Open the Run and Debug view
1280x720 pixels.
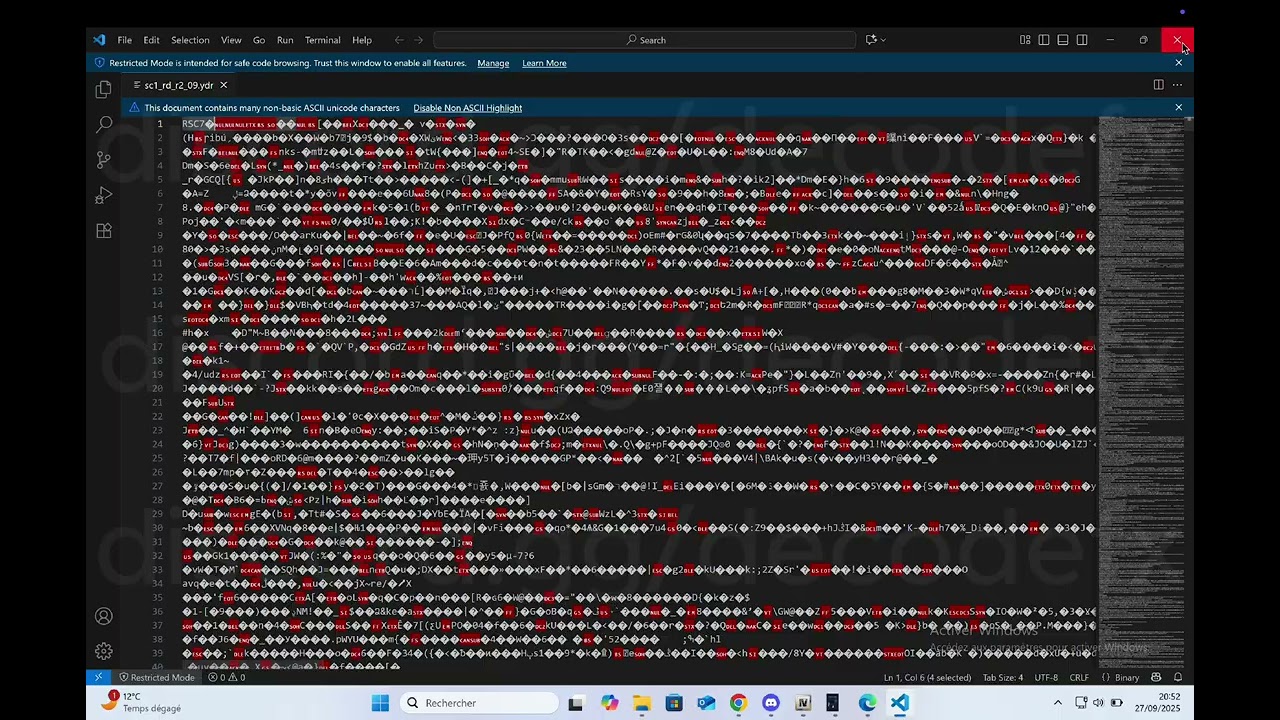[x=103, y=195]
